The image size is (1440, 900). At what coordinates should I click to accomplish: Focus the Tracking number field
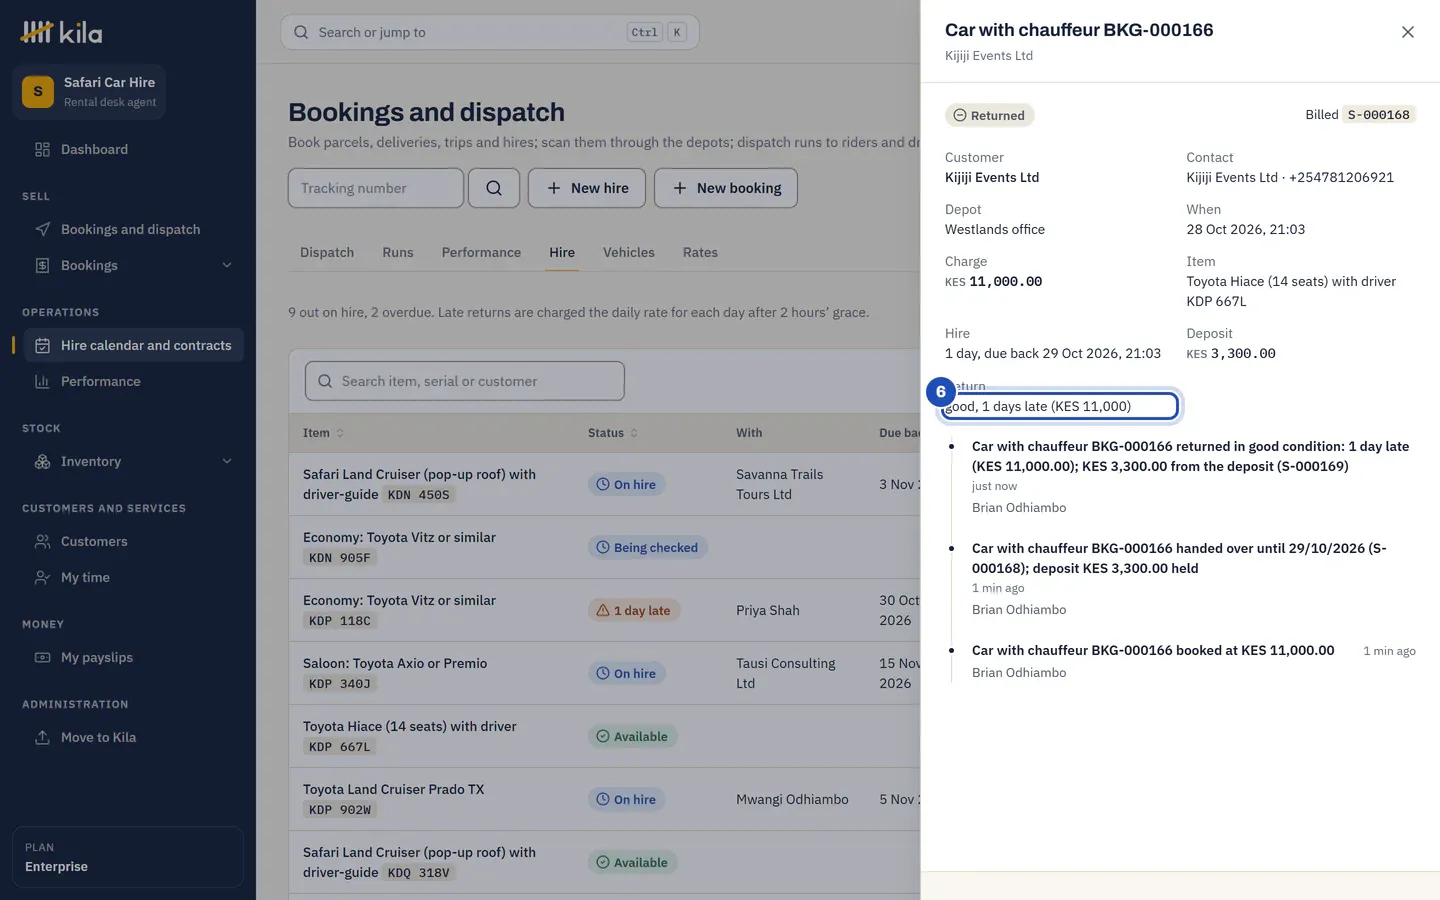[x=376, y=188]
